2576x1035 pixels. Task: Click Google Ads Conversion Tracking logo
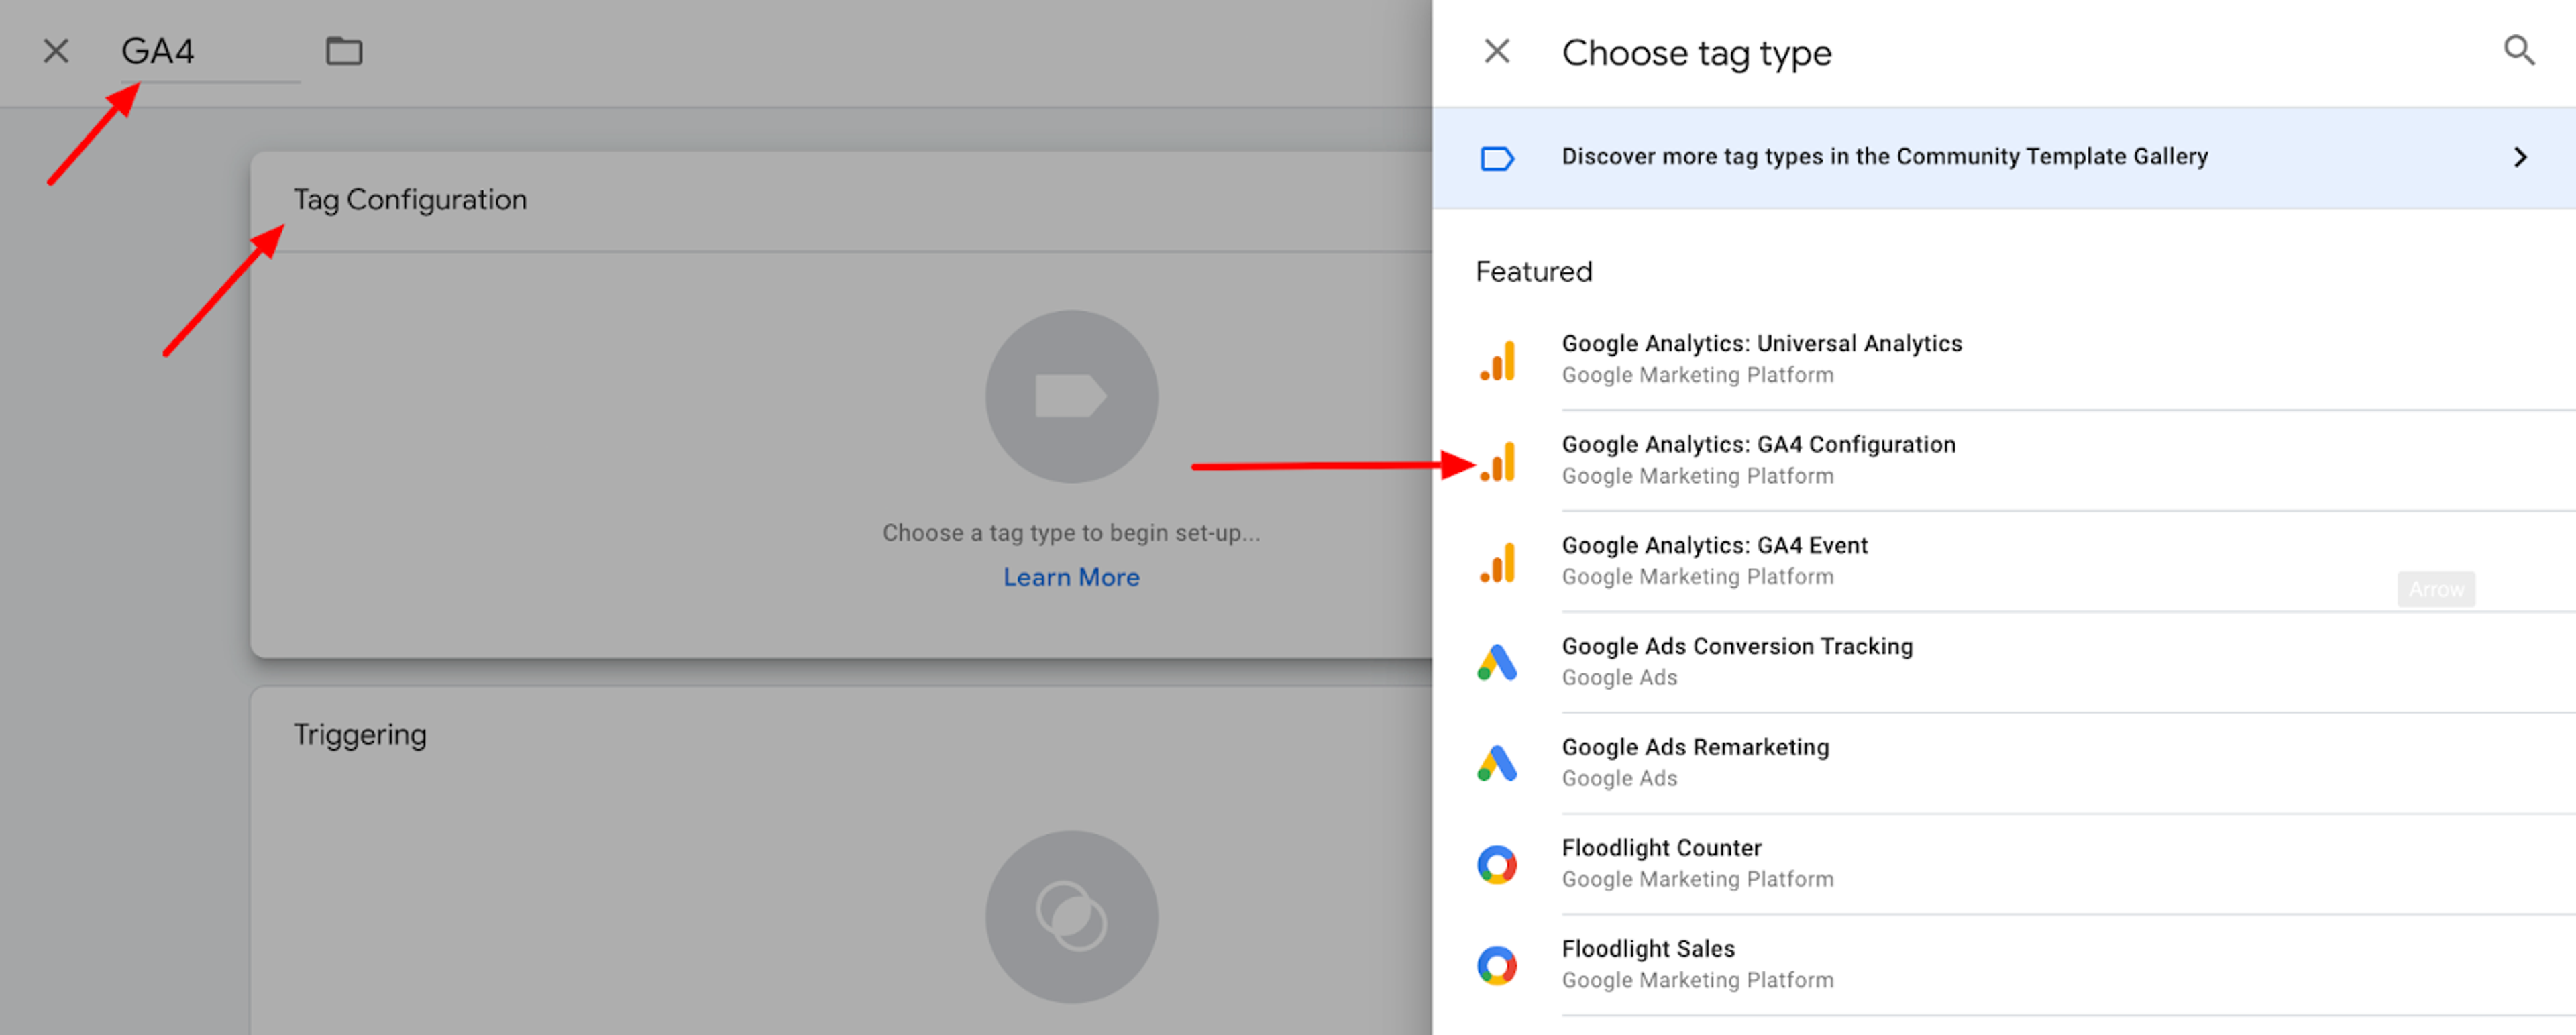pyautogui.click(x=1497, y=662)
